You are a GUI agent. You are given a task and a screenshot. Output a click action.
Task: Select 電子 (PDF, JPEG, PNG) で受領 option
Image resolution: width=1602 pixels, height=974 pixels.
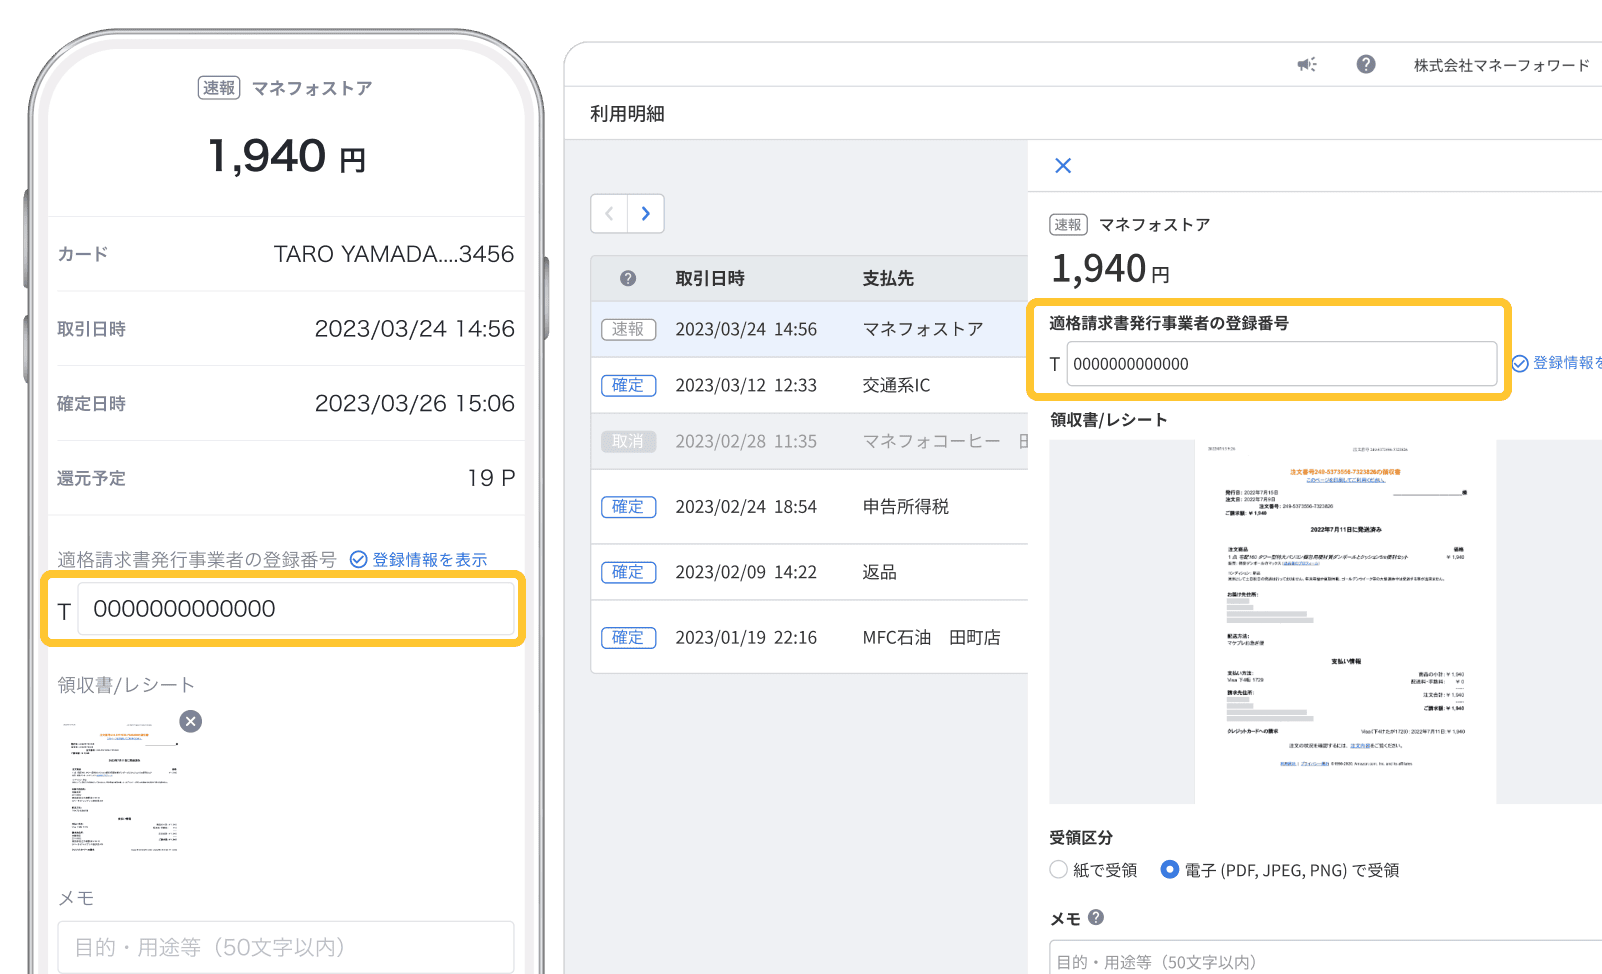coord(1169,870)
